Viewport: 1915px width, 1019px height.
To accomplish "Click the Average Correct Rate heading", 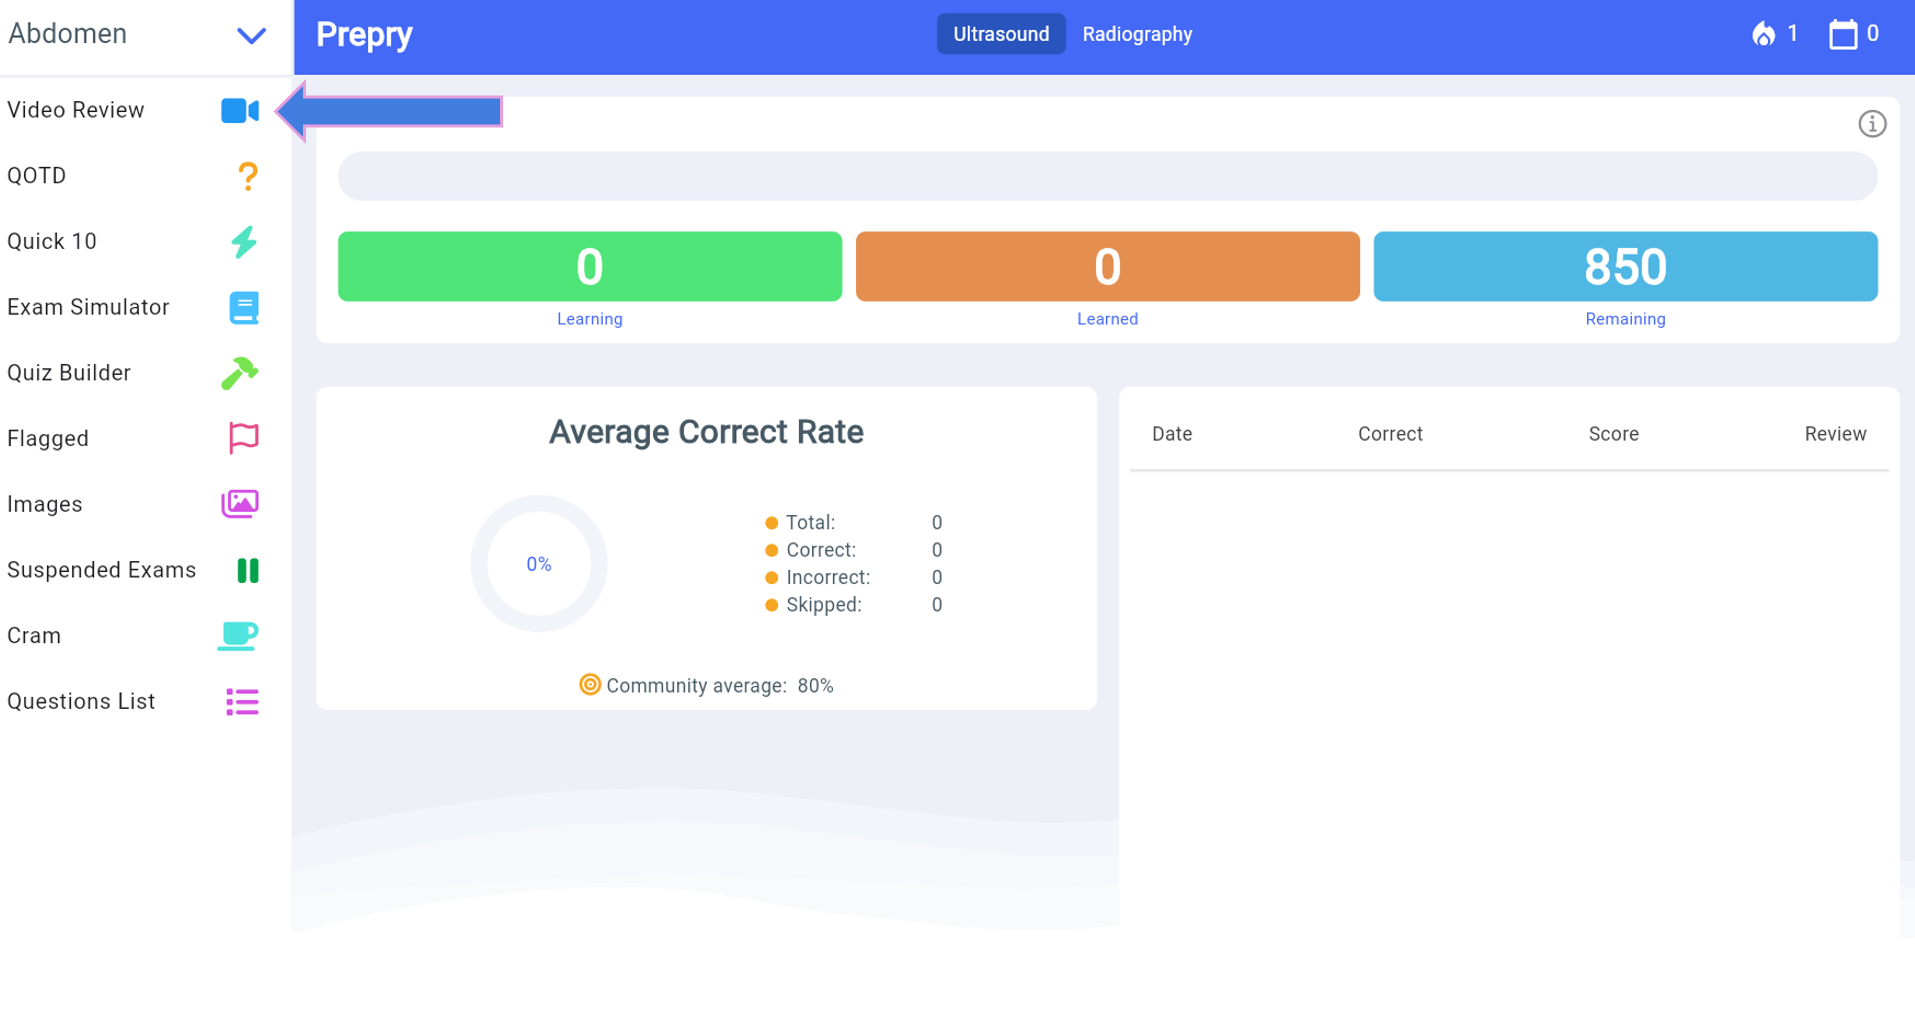I will tap(706, 432).
